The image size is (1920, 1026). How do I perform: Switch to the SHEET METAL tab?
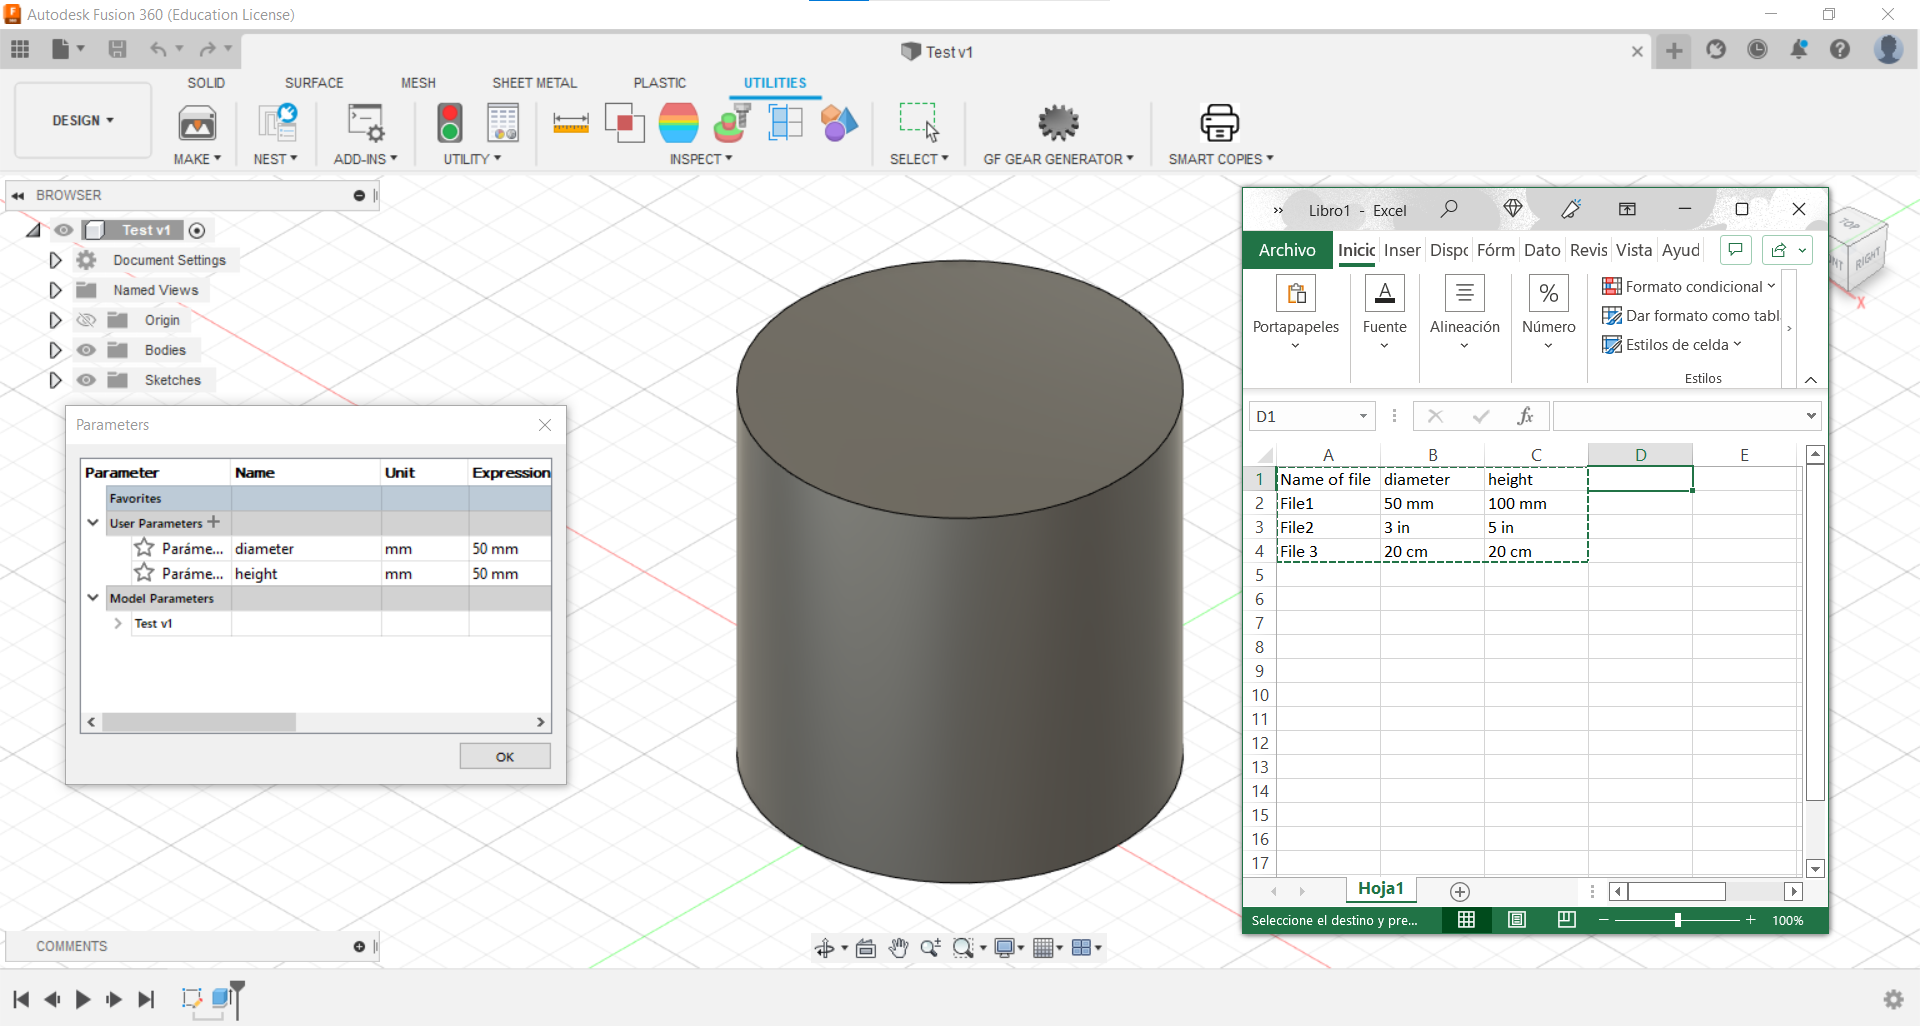coord(534,83)
